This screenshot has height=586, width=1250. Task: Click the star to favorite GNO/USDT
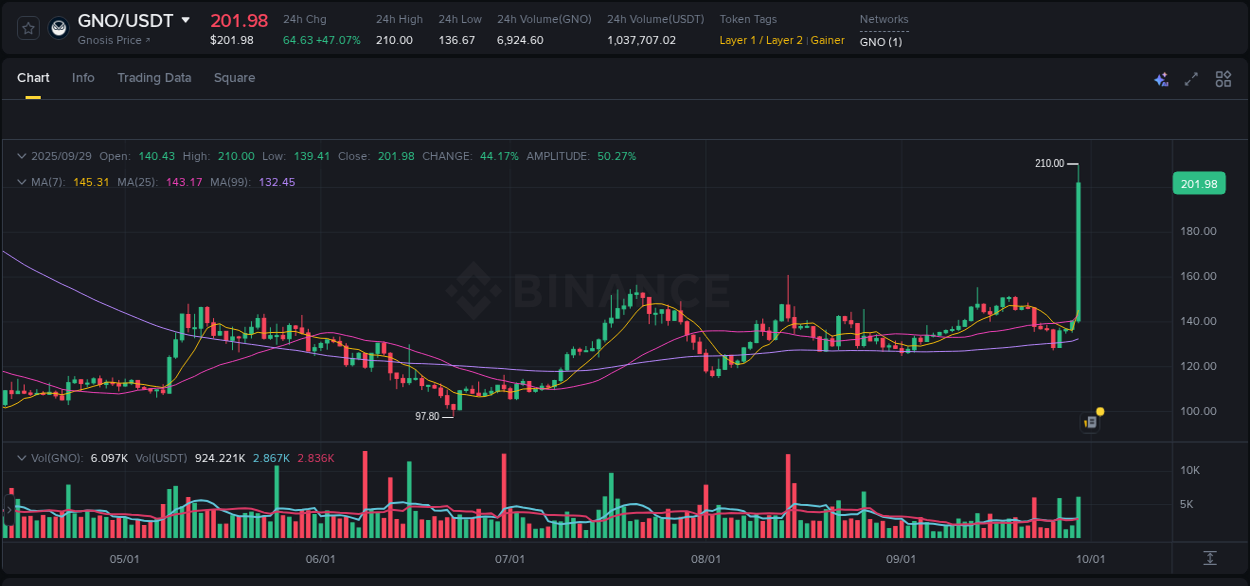point(27,27)
